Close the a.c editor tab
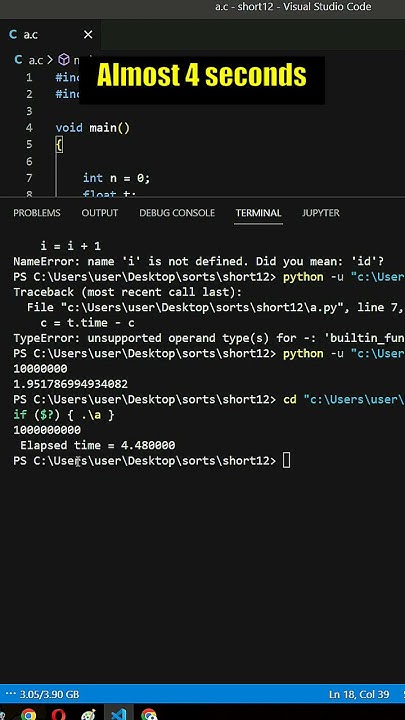This screenshot has width=405, height=720. (88, 34)
